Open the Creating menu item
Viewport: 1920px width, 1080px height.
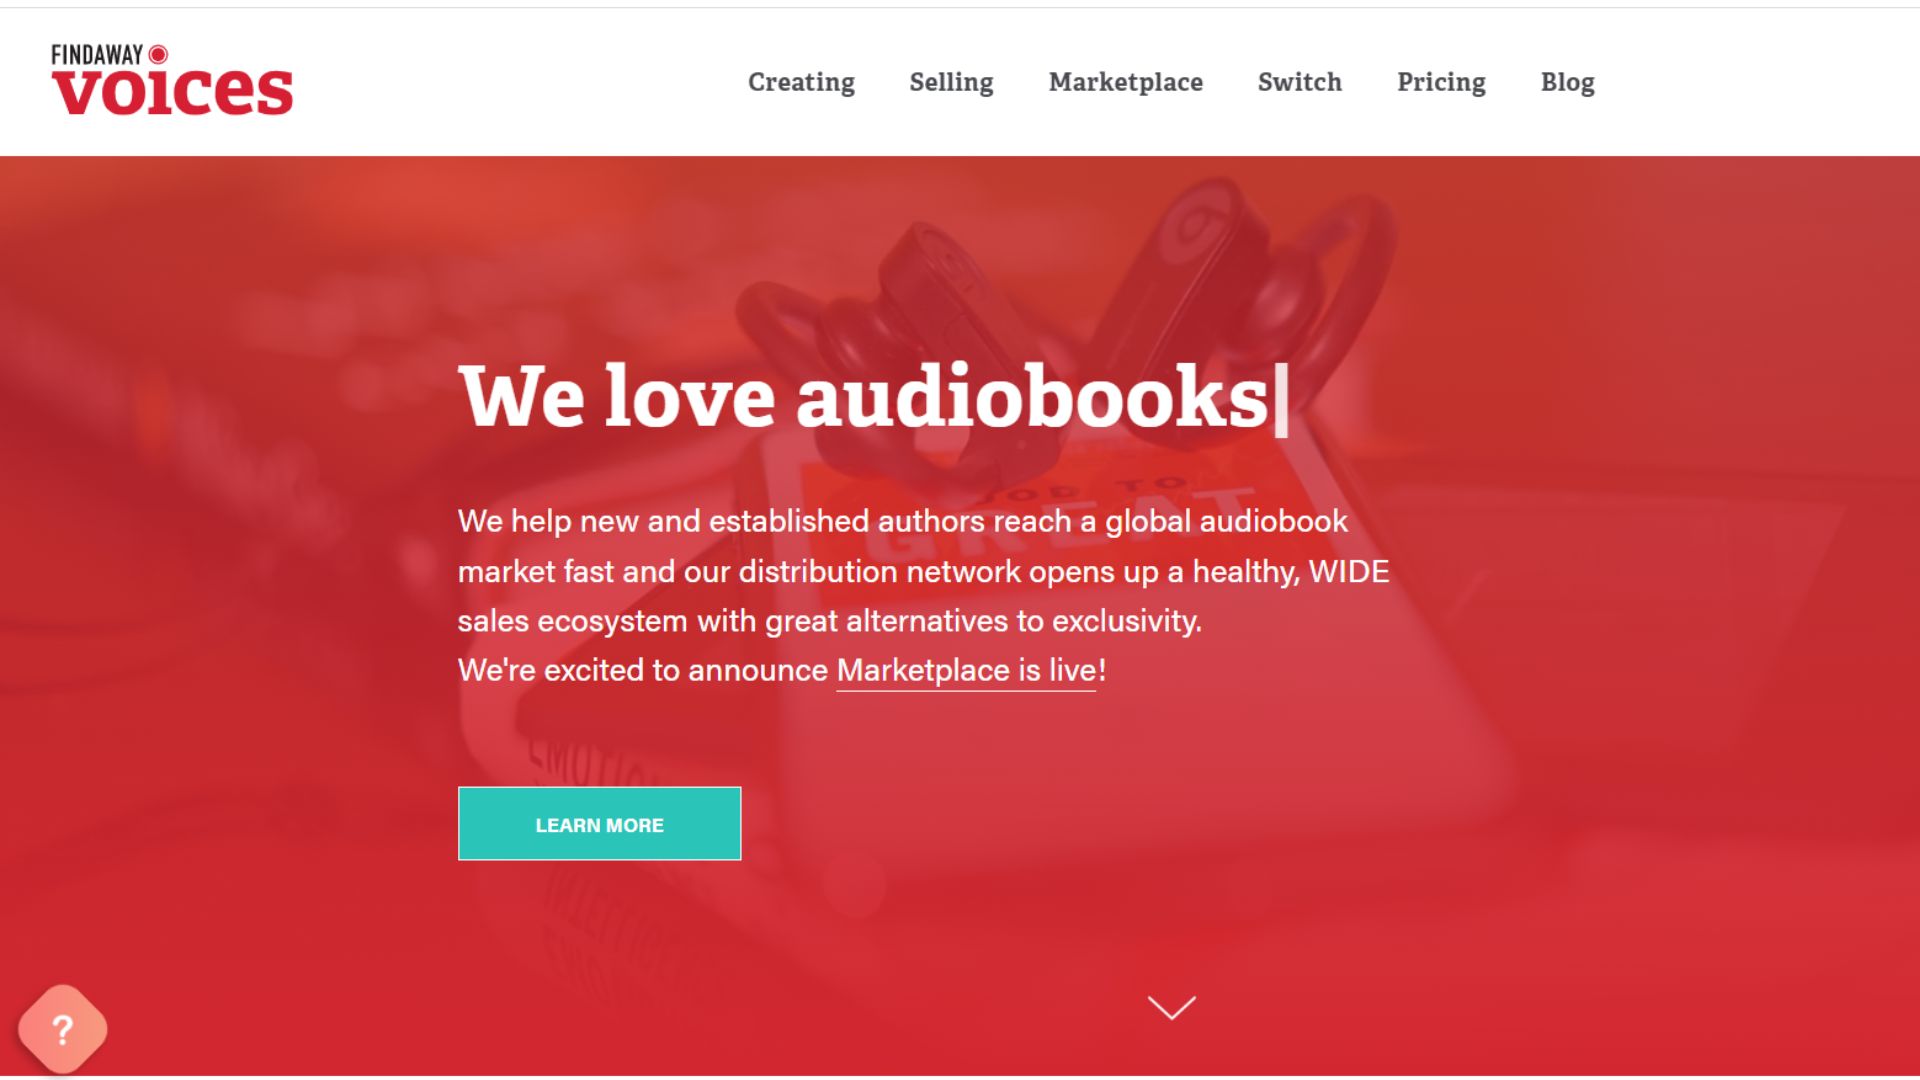pyautogui.click(x=801, y=82)
